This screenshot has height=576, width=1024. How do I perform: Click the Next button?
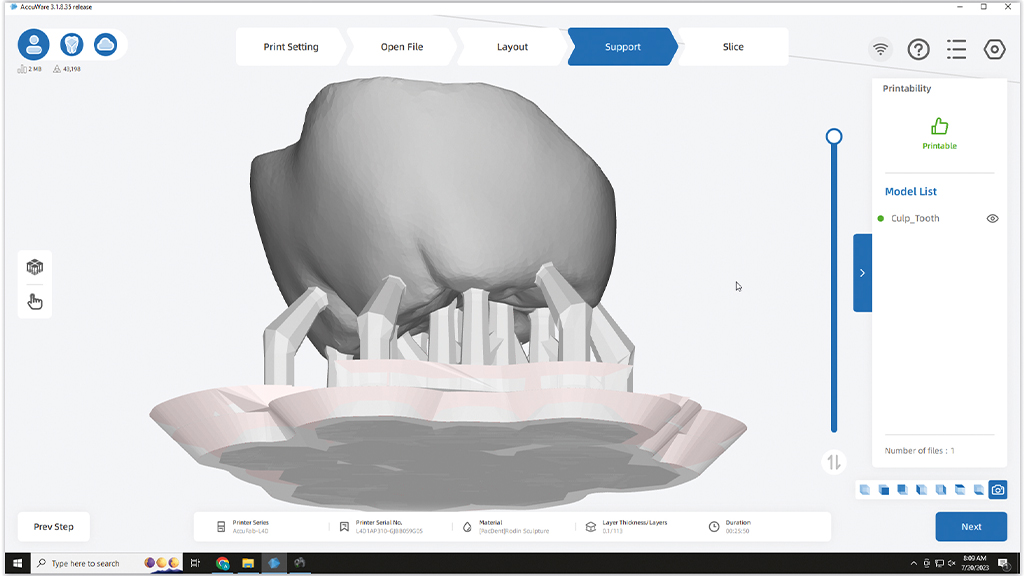point(971,526)
